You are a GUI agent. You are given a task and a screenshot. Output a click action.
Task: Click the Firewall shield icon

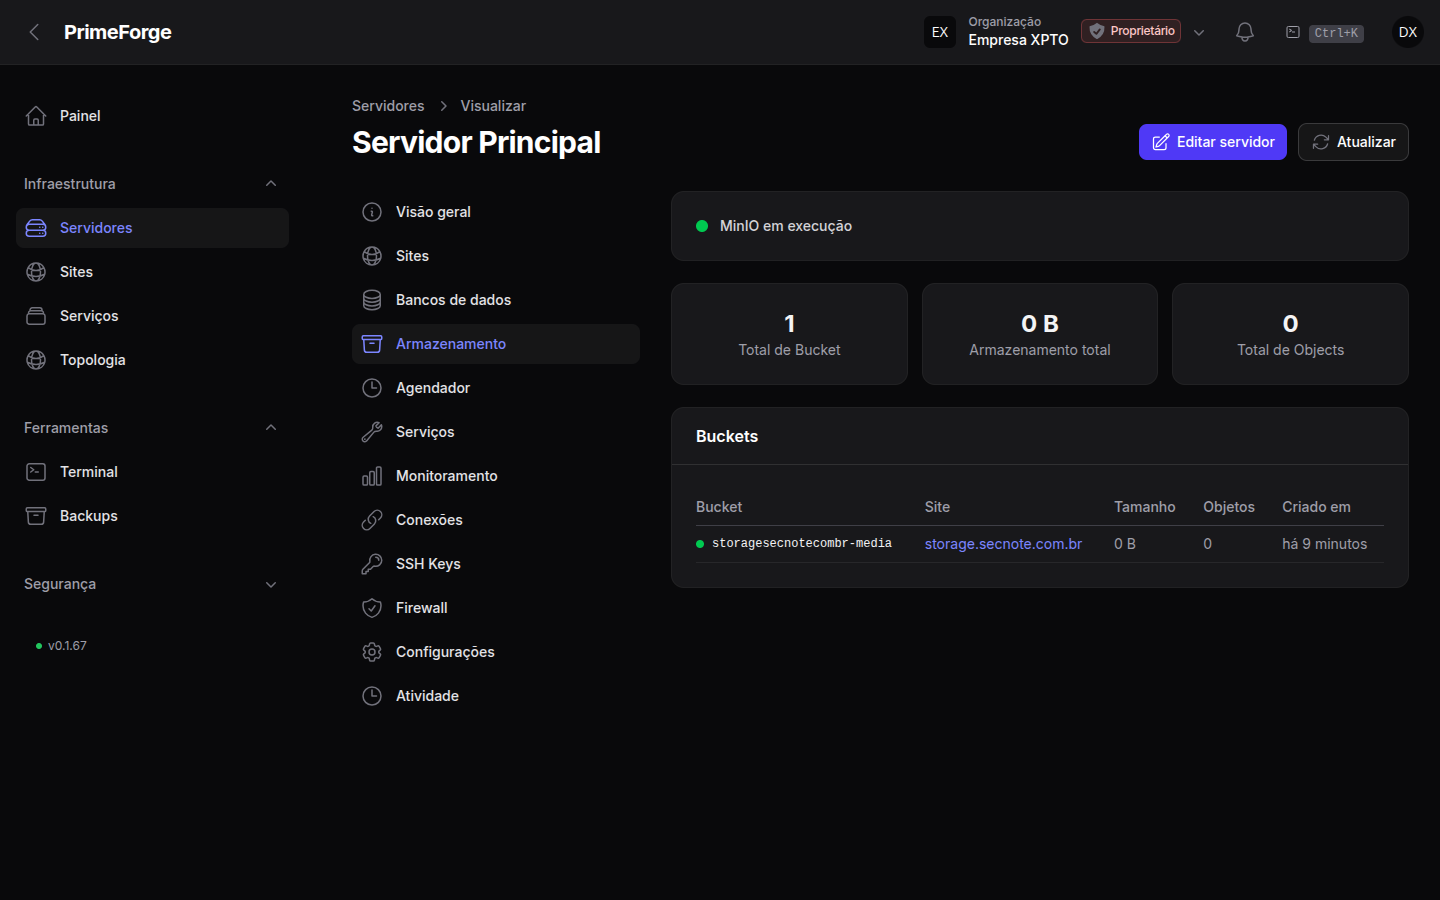click(x=372, y=608)
